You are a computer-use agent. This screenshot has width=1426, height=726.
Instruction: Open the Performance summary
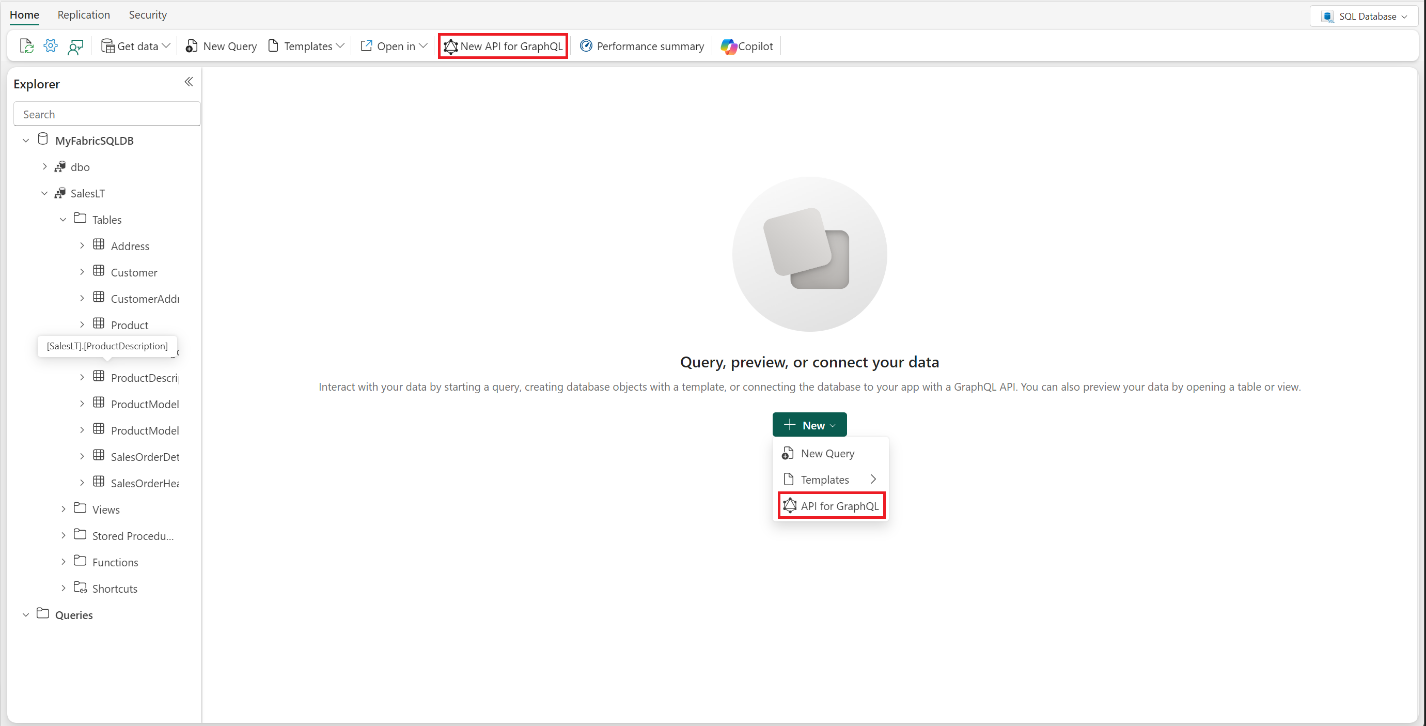pos(642,46)
